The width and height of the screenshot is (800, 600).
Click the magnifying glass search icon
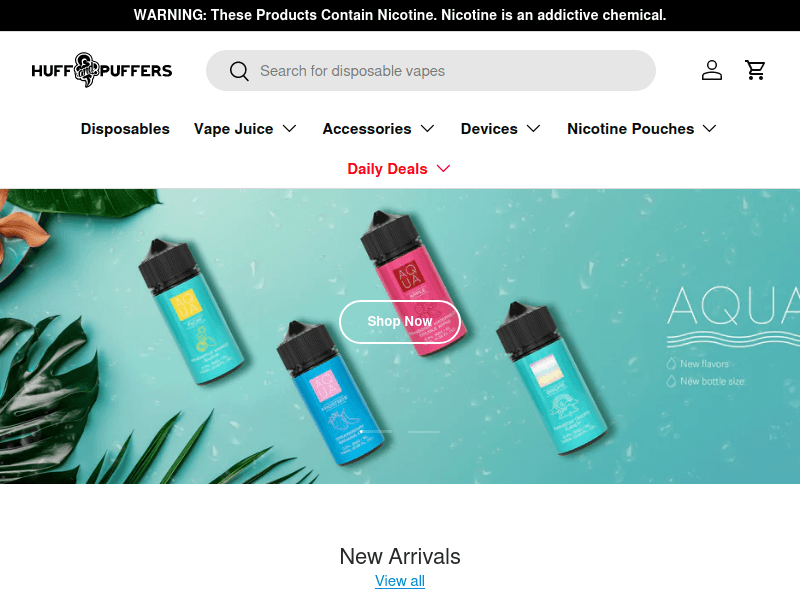click(239, 71)
